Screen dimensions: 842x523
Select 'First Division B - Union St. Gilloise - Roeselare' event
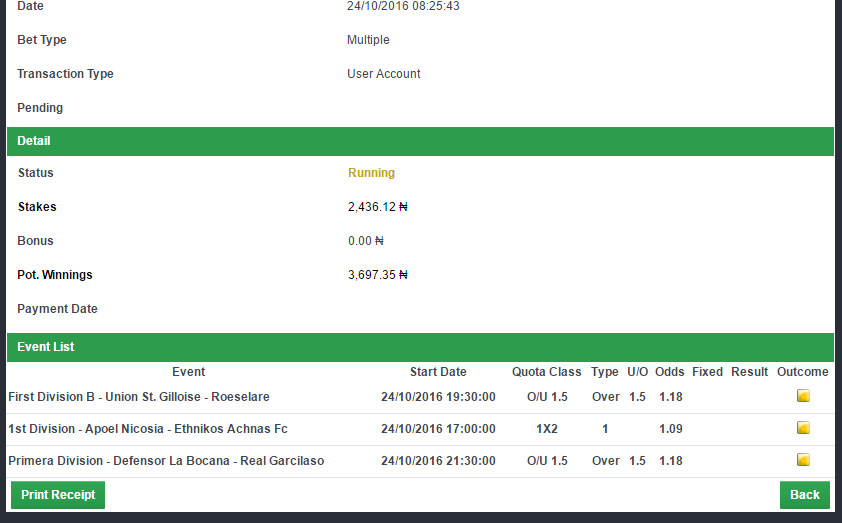[x=139, y=397]
